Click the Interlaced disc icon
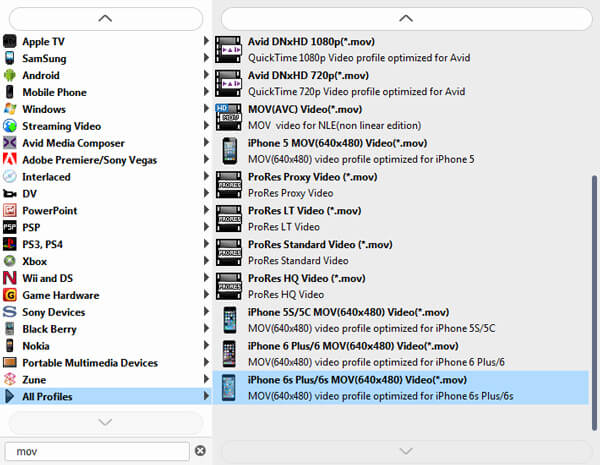This screenshot has width=600, height=465. [10, 176]
